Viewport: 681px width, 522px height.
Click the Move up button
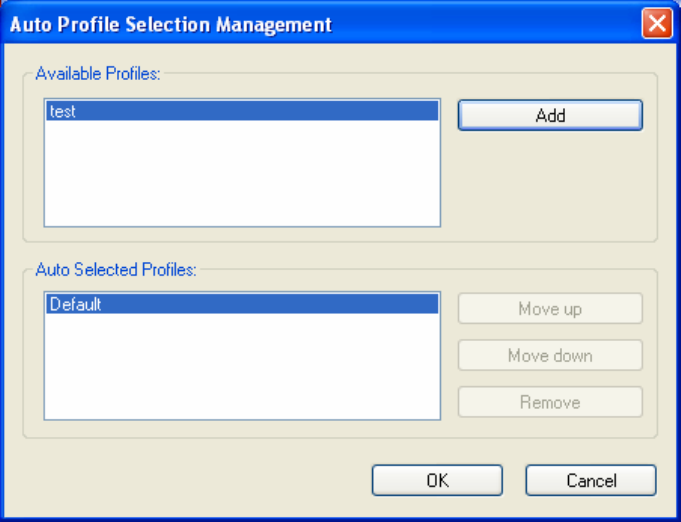(x=550, y=309)
